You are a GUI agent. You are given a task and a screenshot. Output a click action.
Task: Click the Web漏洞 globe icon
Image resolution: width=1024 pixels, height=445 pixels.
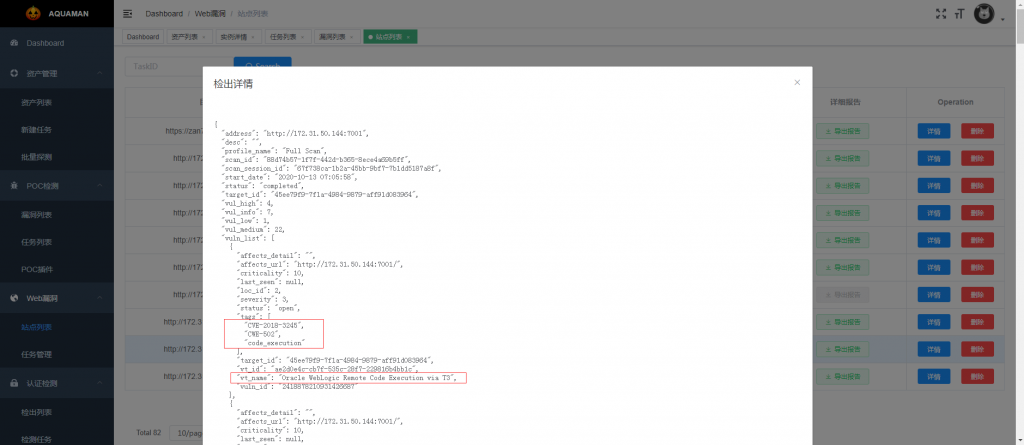(x=14, y=298)
